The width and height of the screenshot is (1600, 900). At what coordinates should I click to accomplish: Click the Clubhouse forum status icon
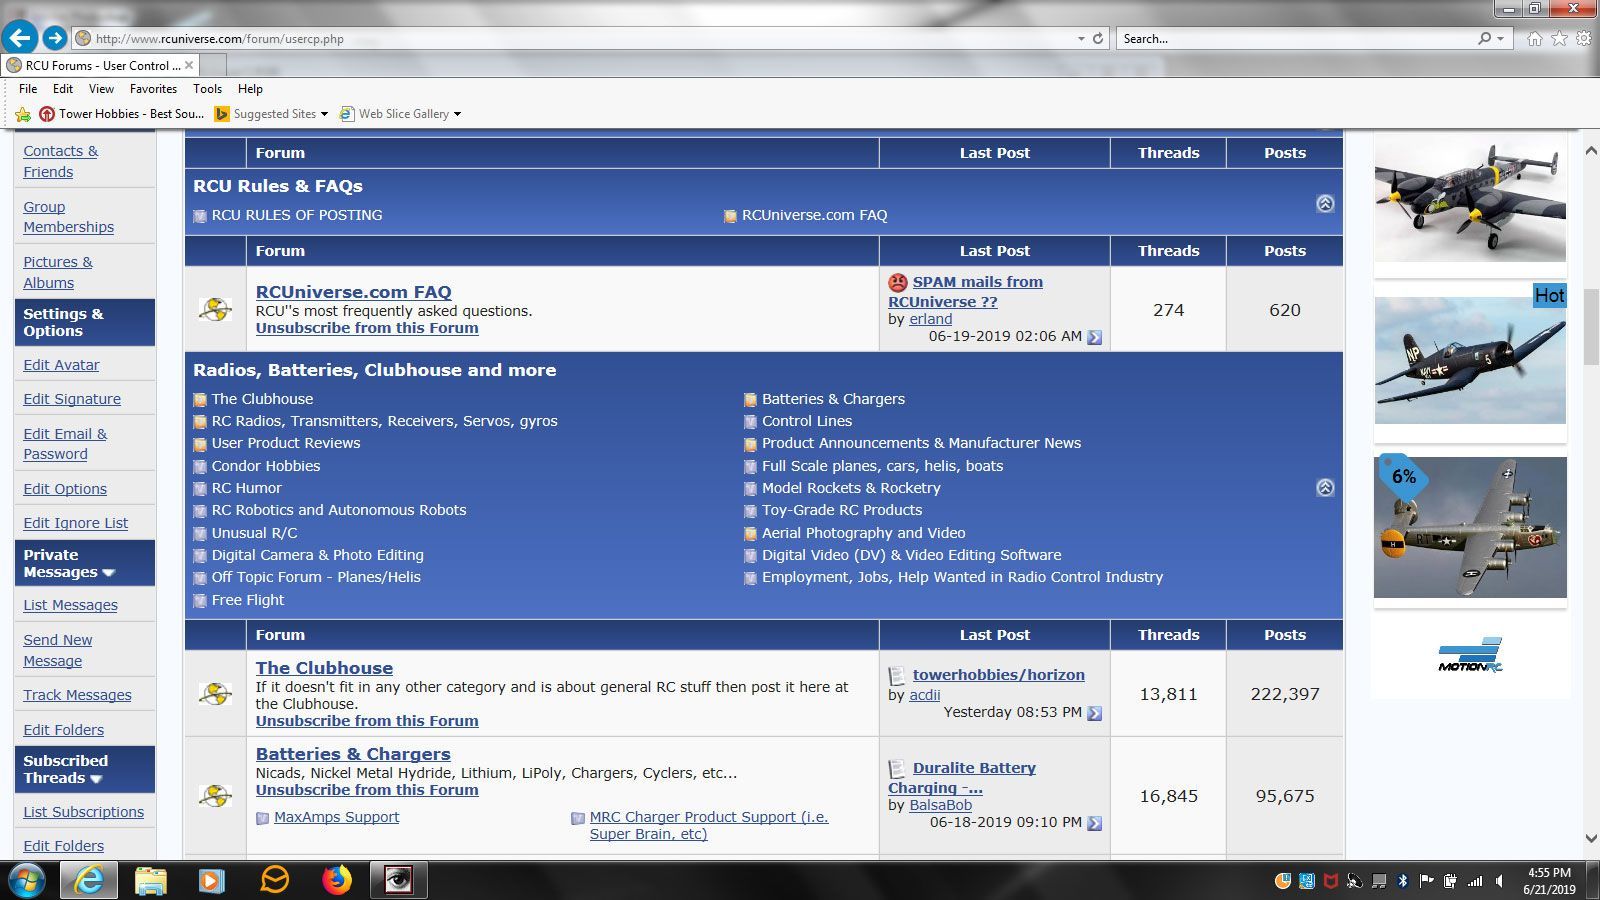215,693
